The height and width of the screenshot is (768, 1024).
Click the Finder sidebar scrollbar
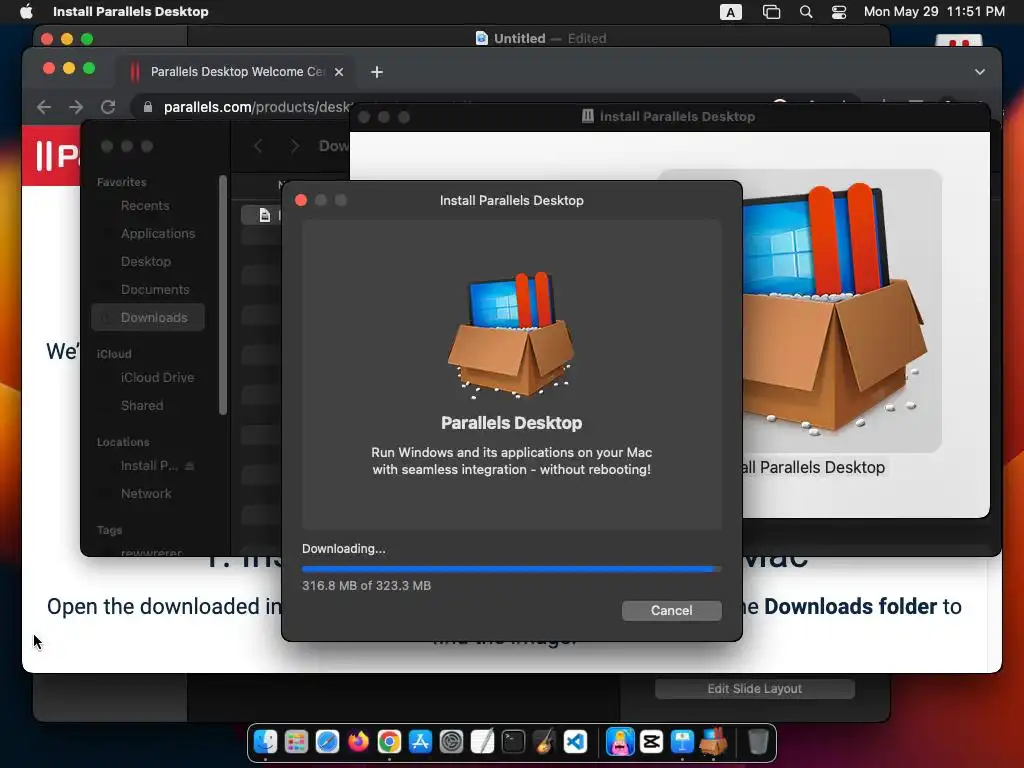[x=223, y=294]
